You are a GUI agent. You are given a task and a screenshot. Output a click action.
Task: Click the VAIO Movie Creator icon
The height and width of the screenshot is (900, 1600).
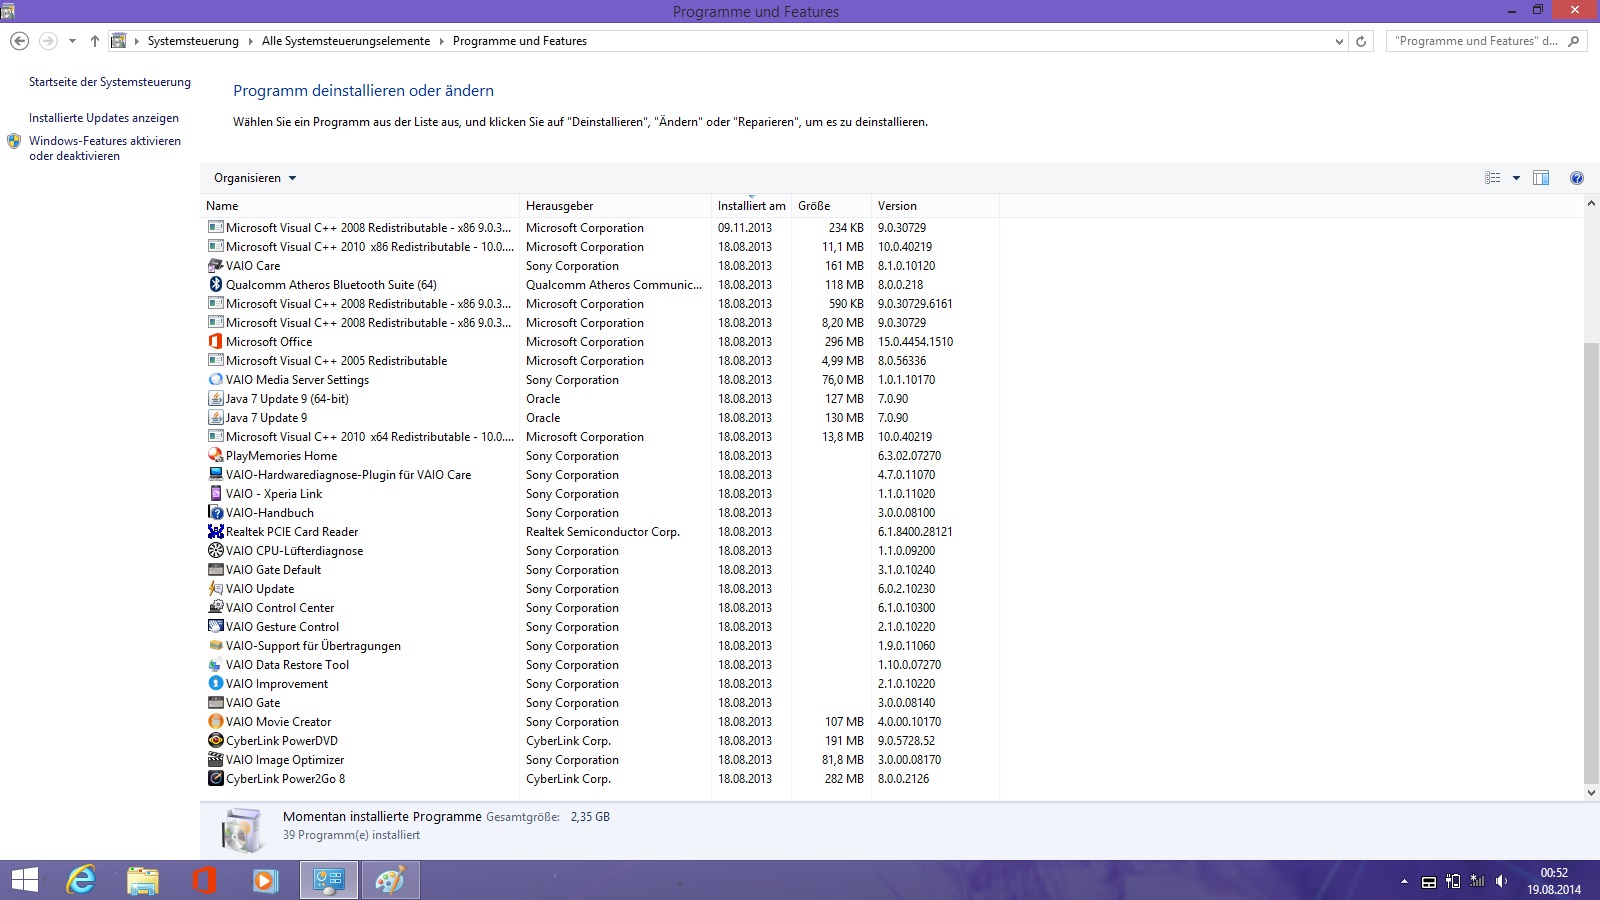(x=215, y=722)
